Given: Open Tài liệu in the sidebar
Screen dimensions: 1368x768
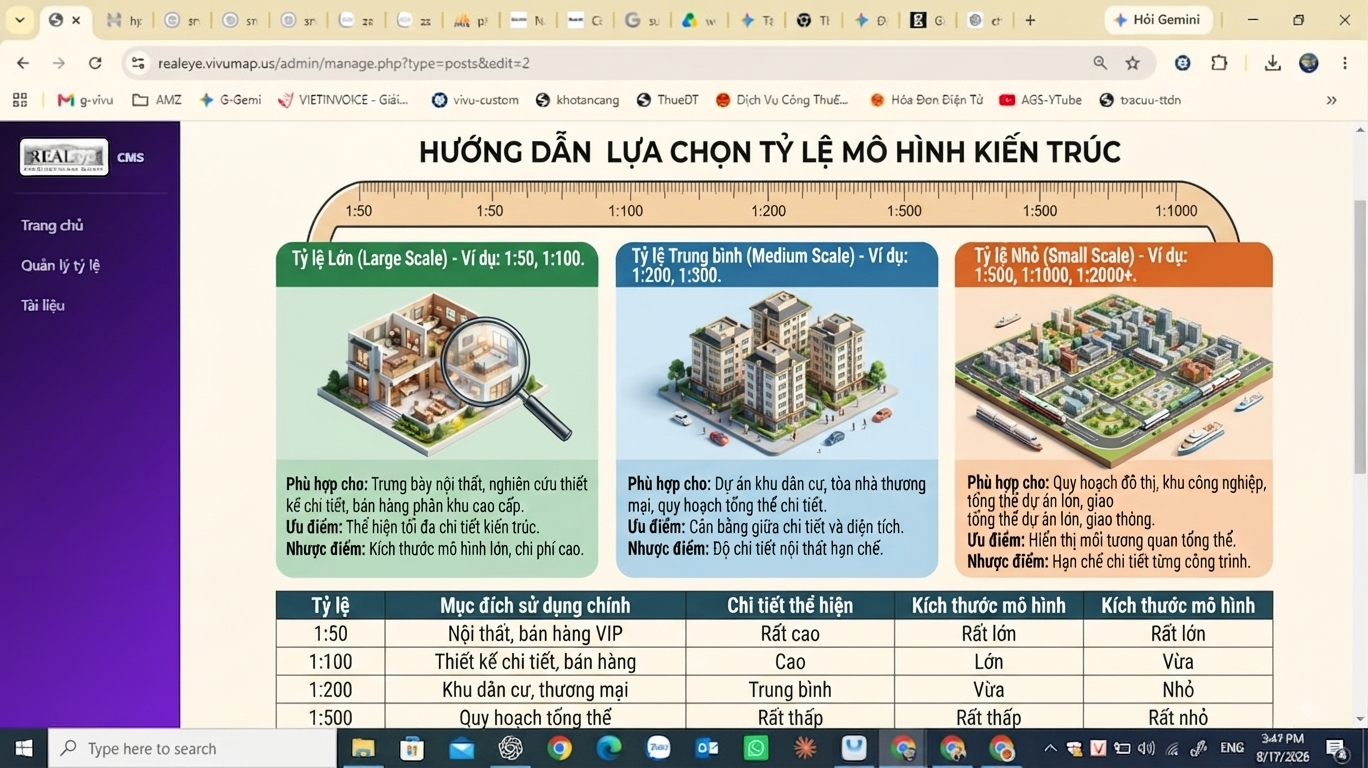Looking at the screenshot, I should 43,305.
